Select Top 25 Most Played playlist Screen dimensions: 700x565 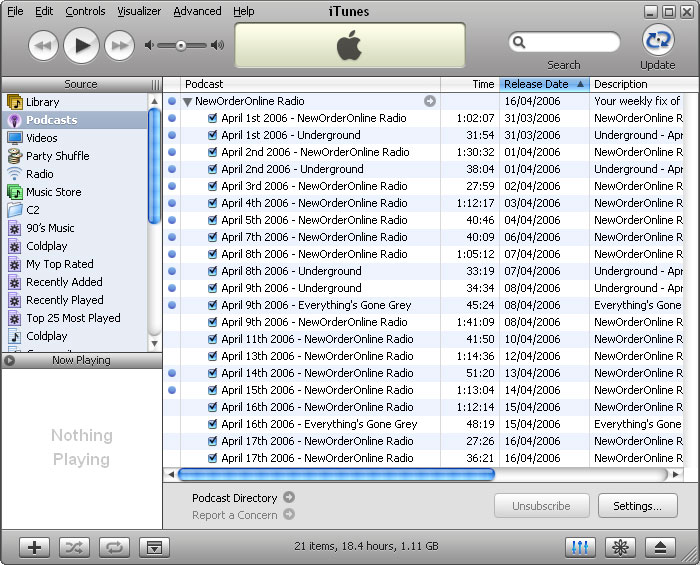point(75,318)
